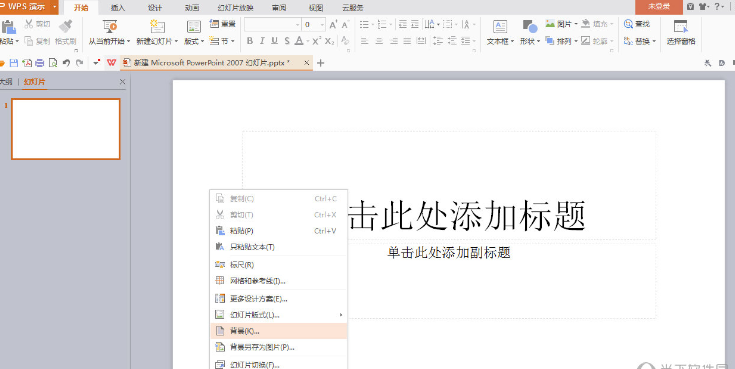Switch to the Animation (动画) ribbon tab
The height and width of the screenshot is (369, 735).
(x=192, y=8)
